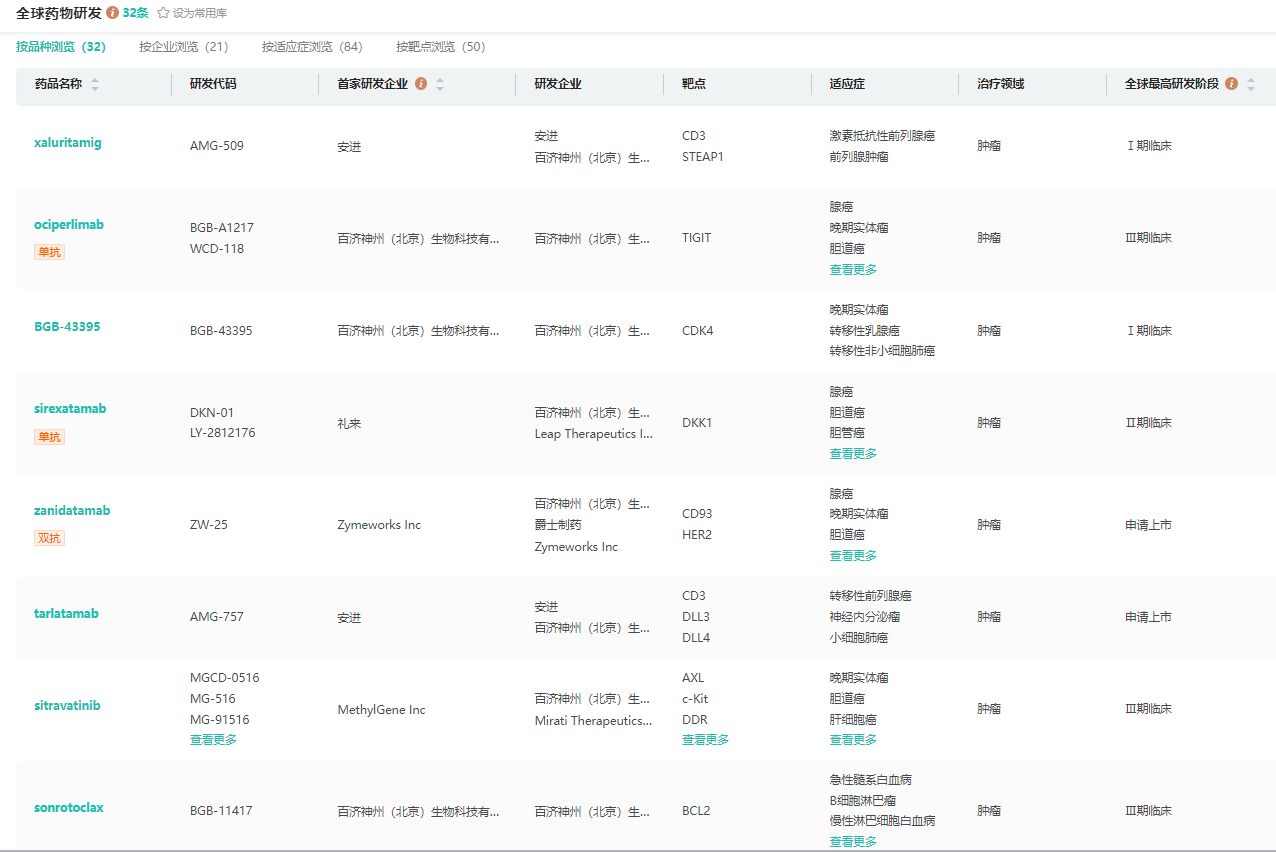Click indication 激素抵抗性前列腺癌

coord(882,136)
